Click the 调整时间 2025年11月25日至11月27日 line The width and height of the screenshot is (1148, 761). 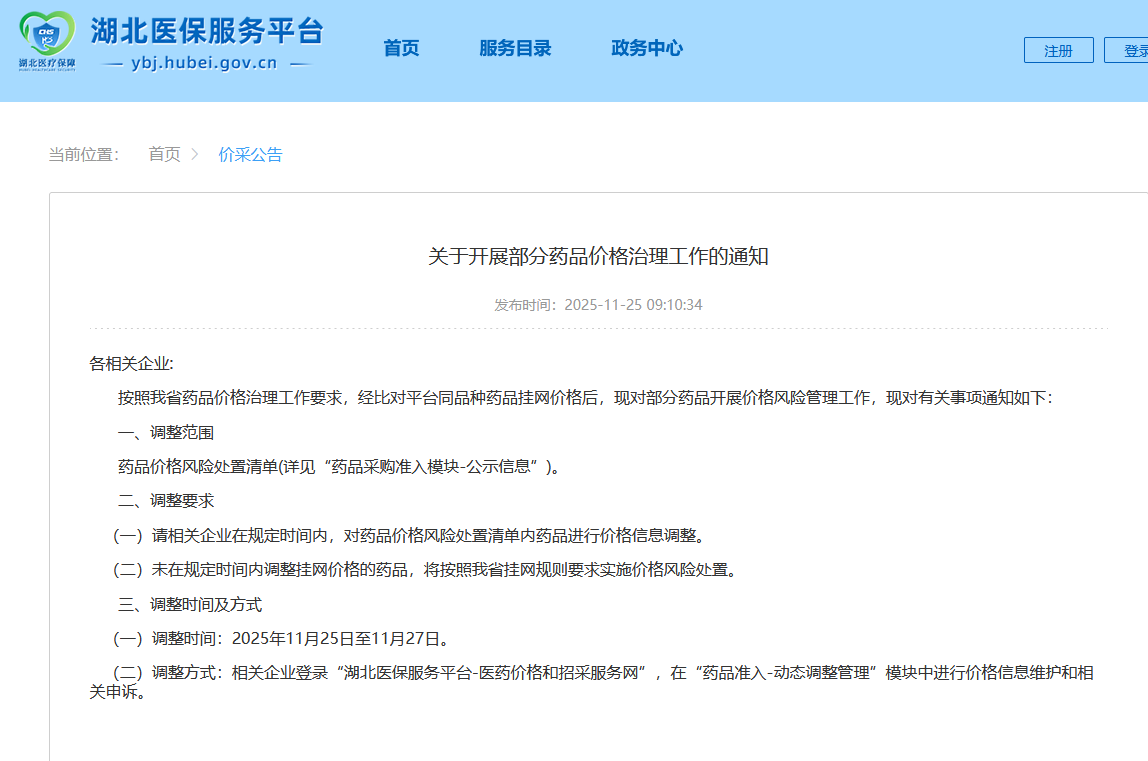282,638
